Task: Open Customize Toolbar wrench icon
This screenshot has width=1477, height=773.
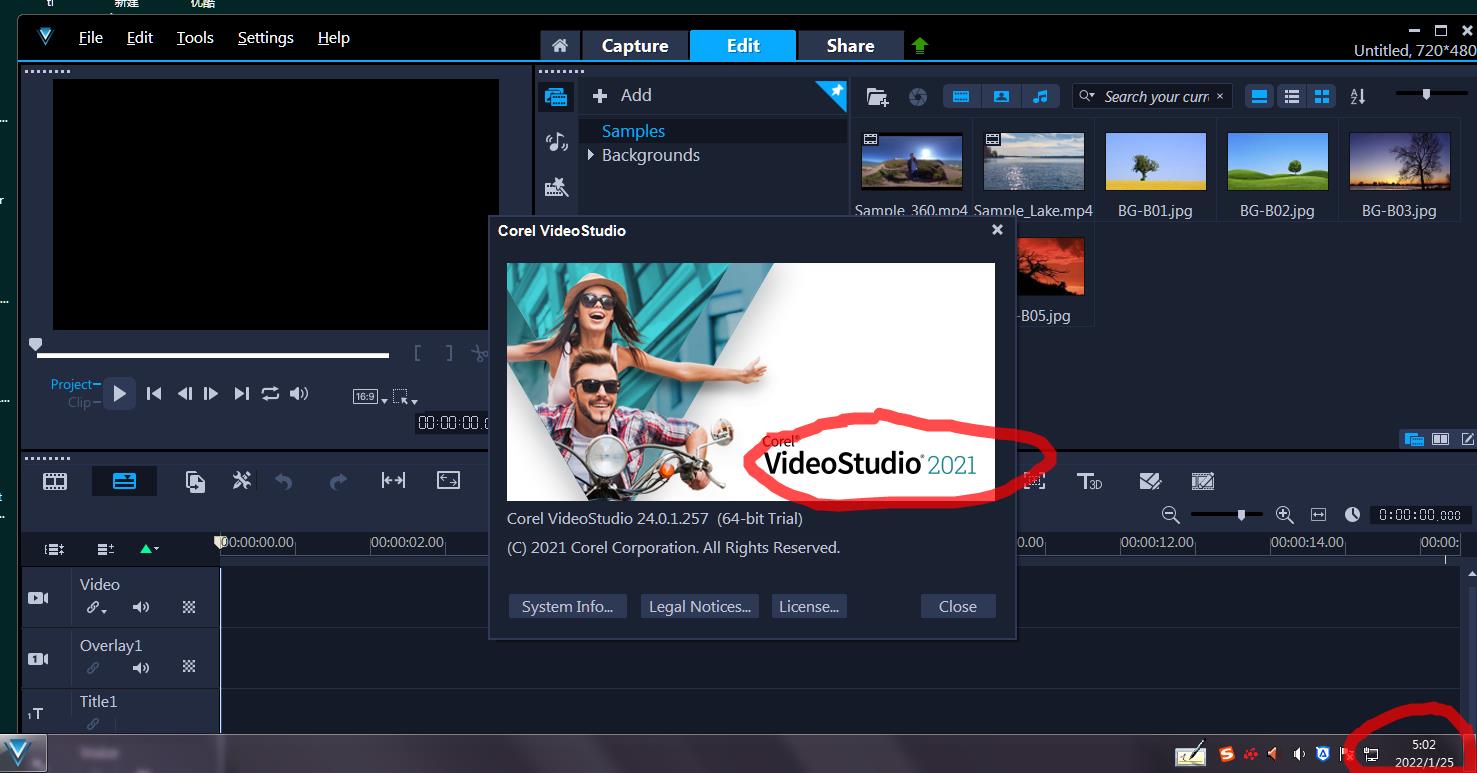Action: (241, 481)
